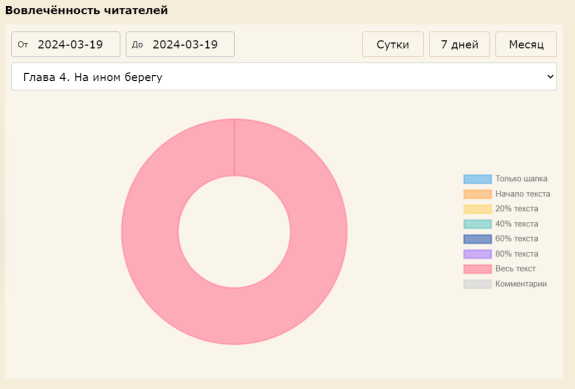The height and width of the screenshot is (389, 575).
Task: Toggle the '20% текста' yellow legend swatch
Action: [477, 209]
